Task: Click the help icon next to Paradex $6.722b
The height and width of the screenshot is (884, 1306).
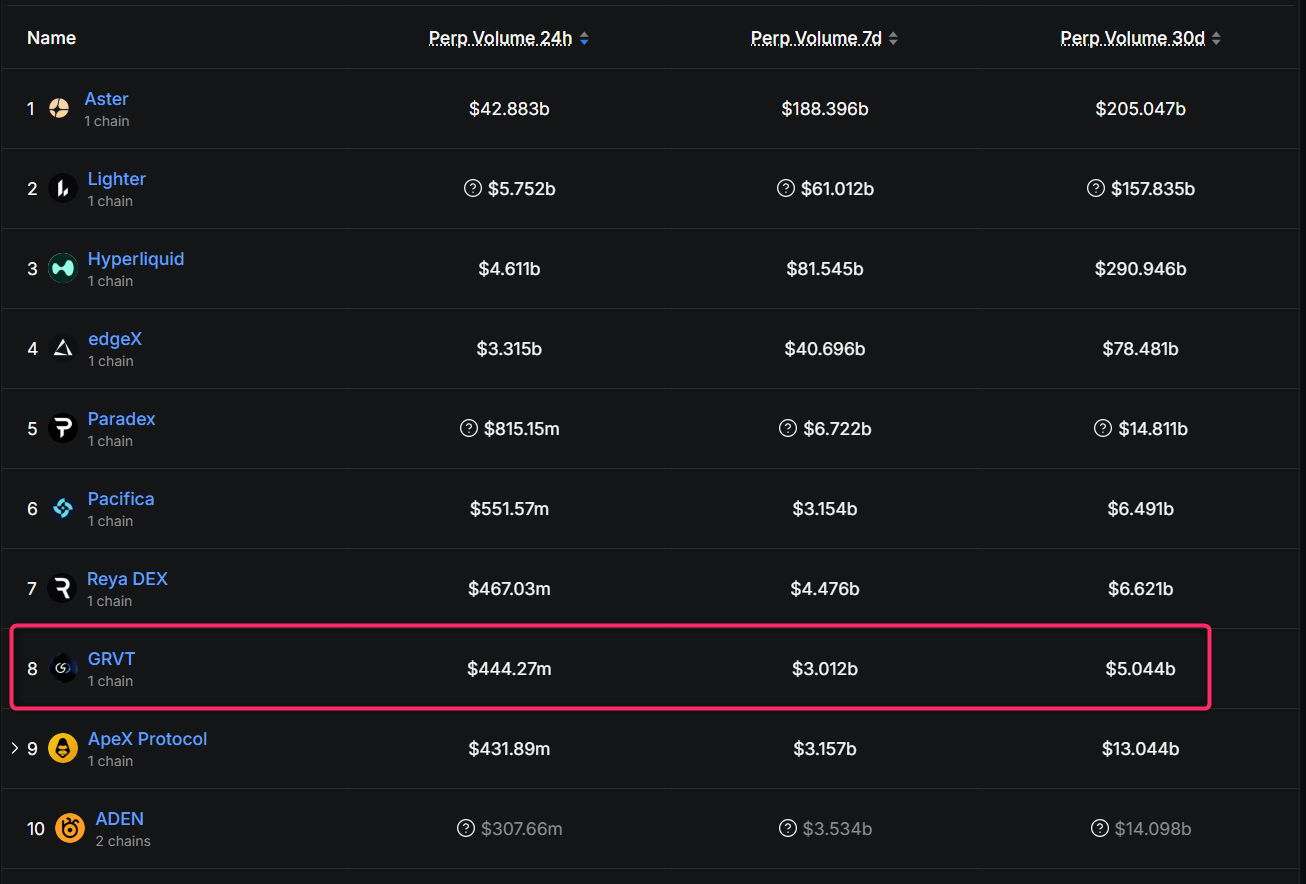Action: [788, 428]
